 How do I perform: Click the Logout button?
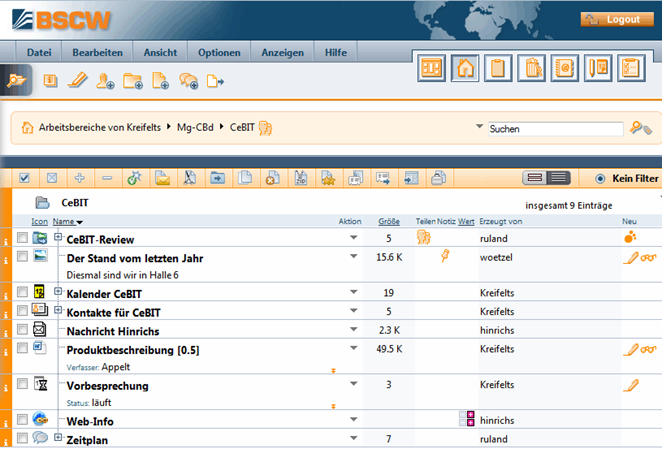pyautogui.click(x=617, y=19)
